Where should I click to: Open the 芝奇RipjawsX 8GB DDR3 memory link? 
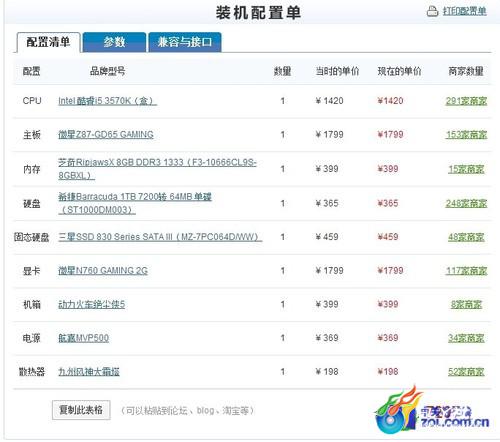coord(157,169)
